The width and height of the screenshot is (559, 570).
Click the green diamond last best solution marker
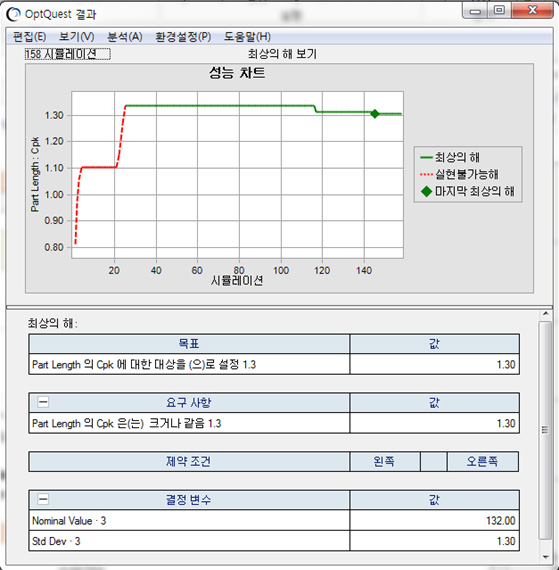click(375, 114)
